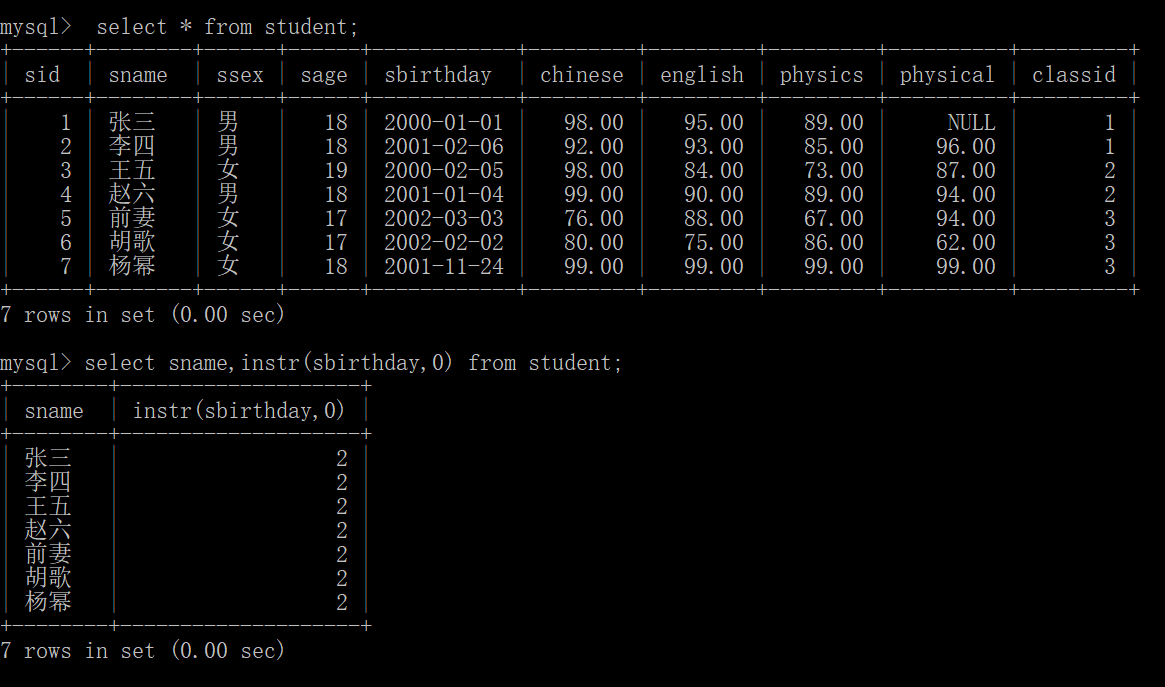1165x687 pixels.
Task: Click 赵六 in the instr result table
Action: click(48, 530)
